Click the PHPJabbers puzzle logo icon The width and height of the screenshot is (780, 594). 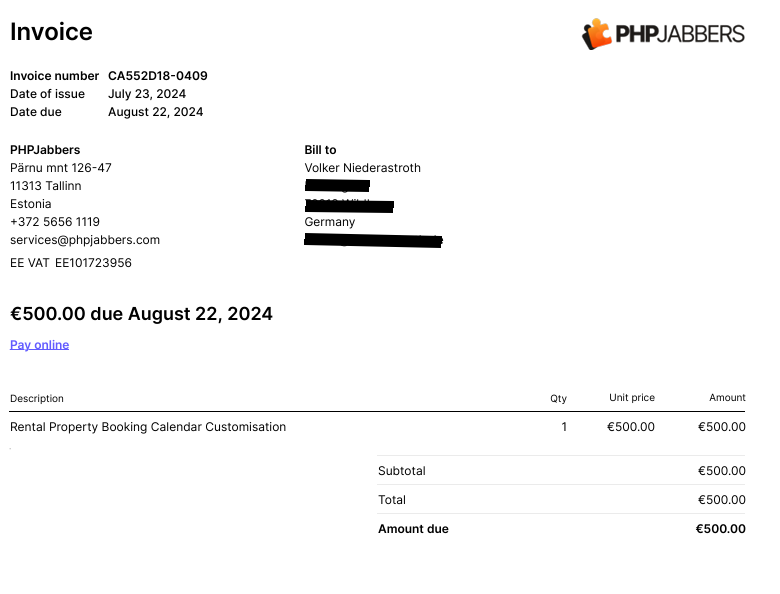pyautogui.click(x=596, y=33)
